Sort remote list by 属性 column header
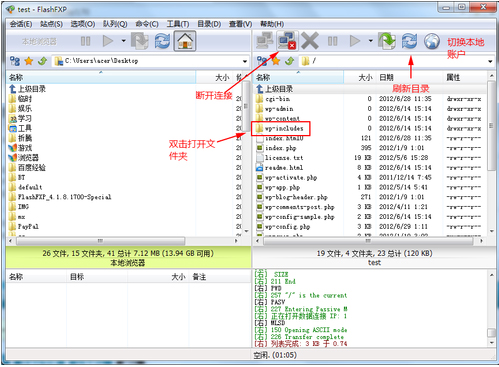Image resolution: width=499 pixels, height=367 pixels. pyautogui.click(x=465, y=78)
